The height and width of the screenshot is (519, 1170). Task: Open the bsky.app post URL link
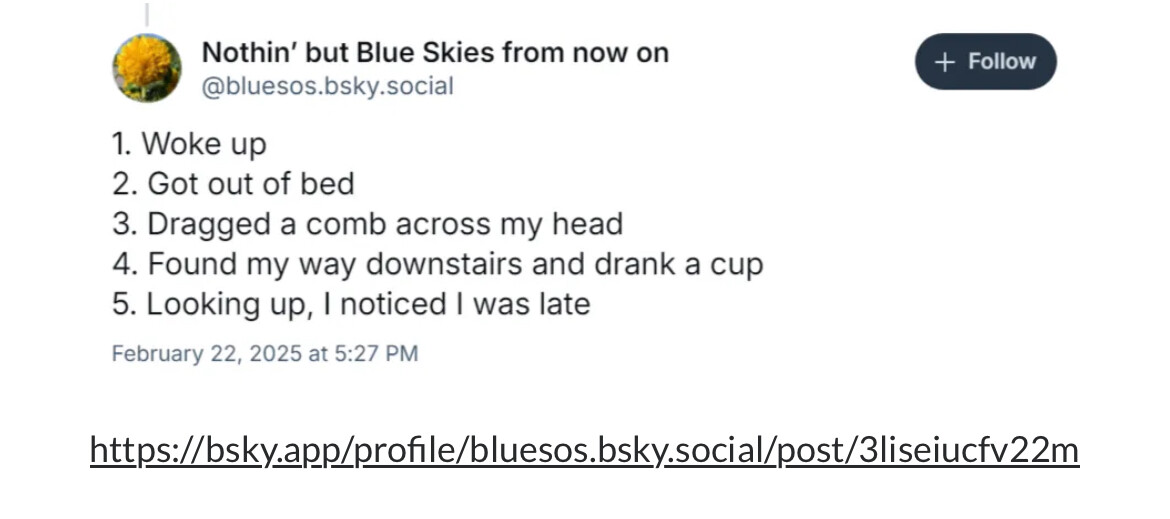point(584,450)
